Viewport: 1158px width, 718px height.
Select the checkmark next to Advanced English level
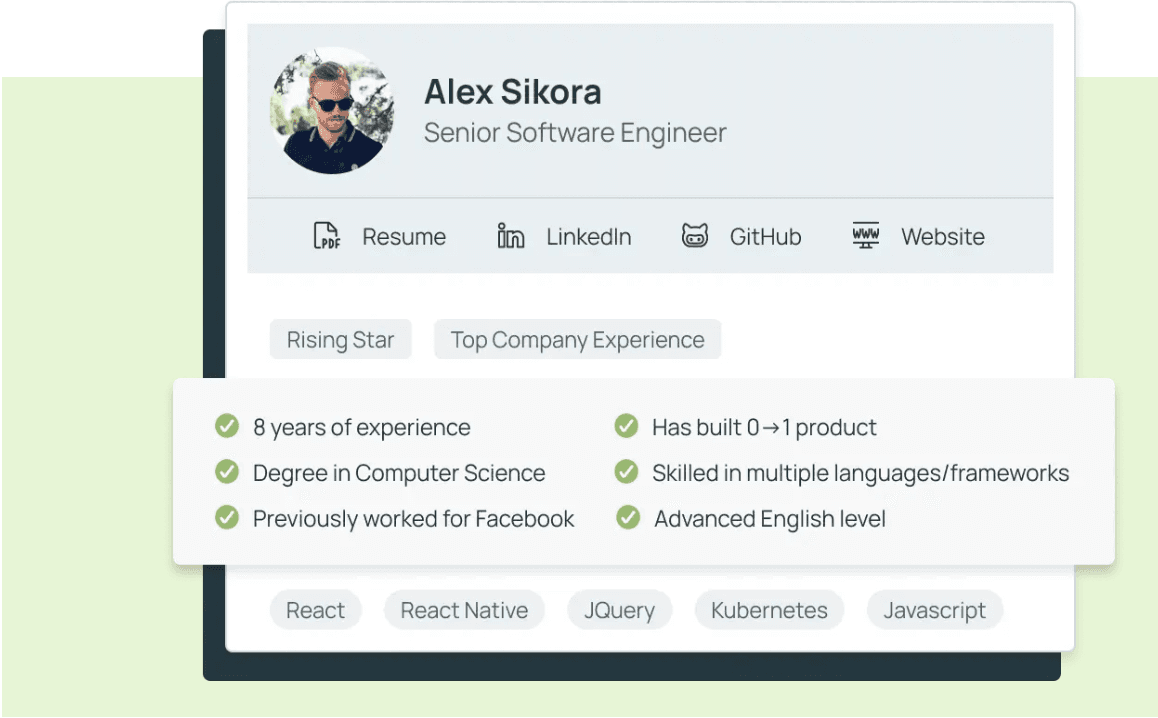[x=627, y=518]
